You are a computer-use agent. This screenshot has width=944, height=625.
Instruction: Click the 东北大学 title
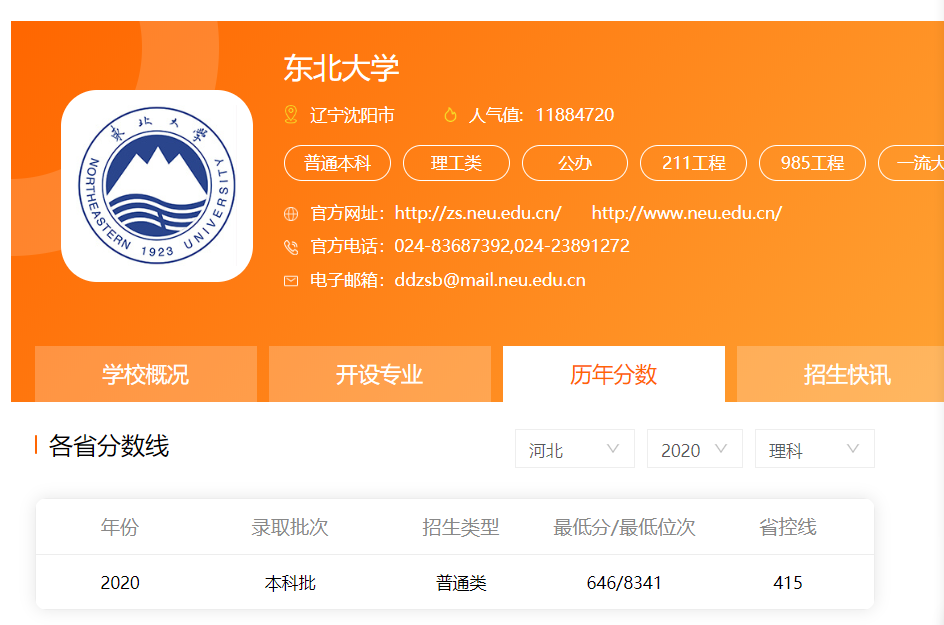tap(341, 67)
